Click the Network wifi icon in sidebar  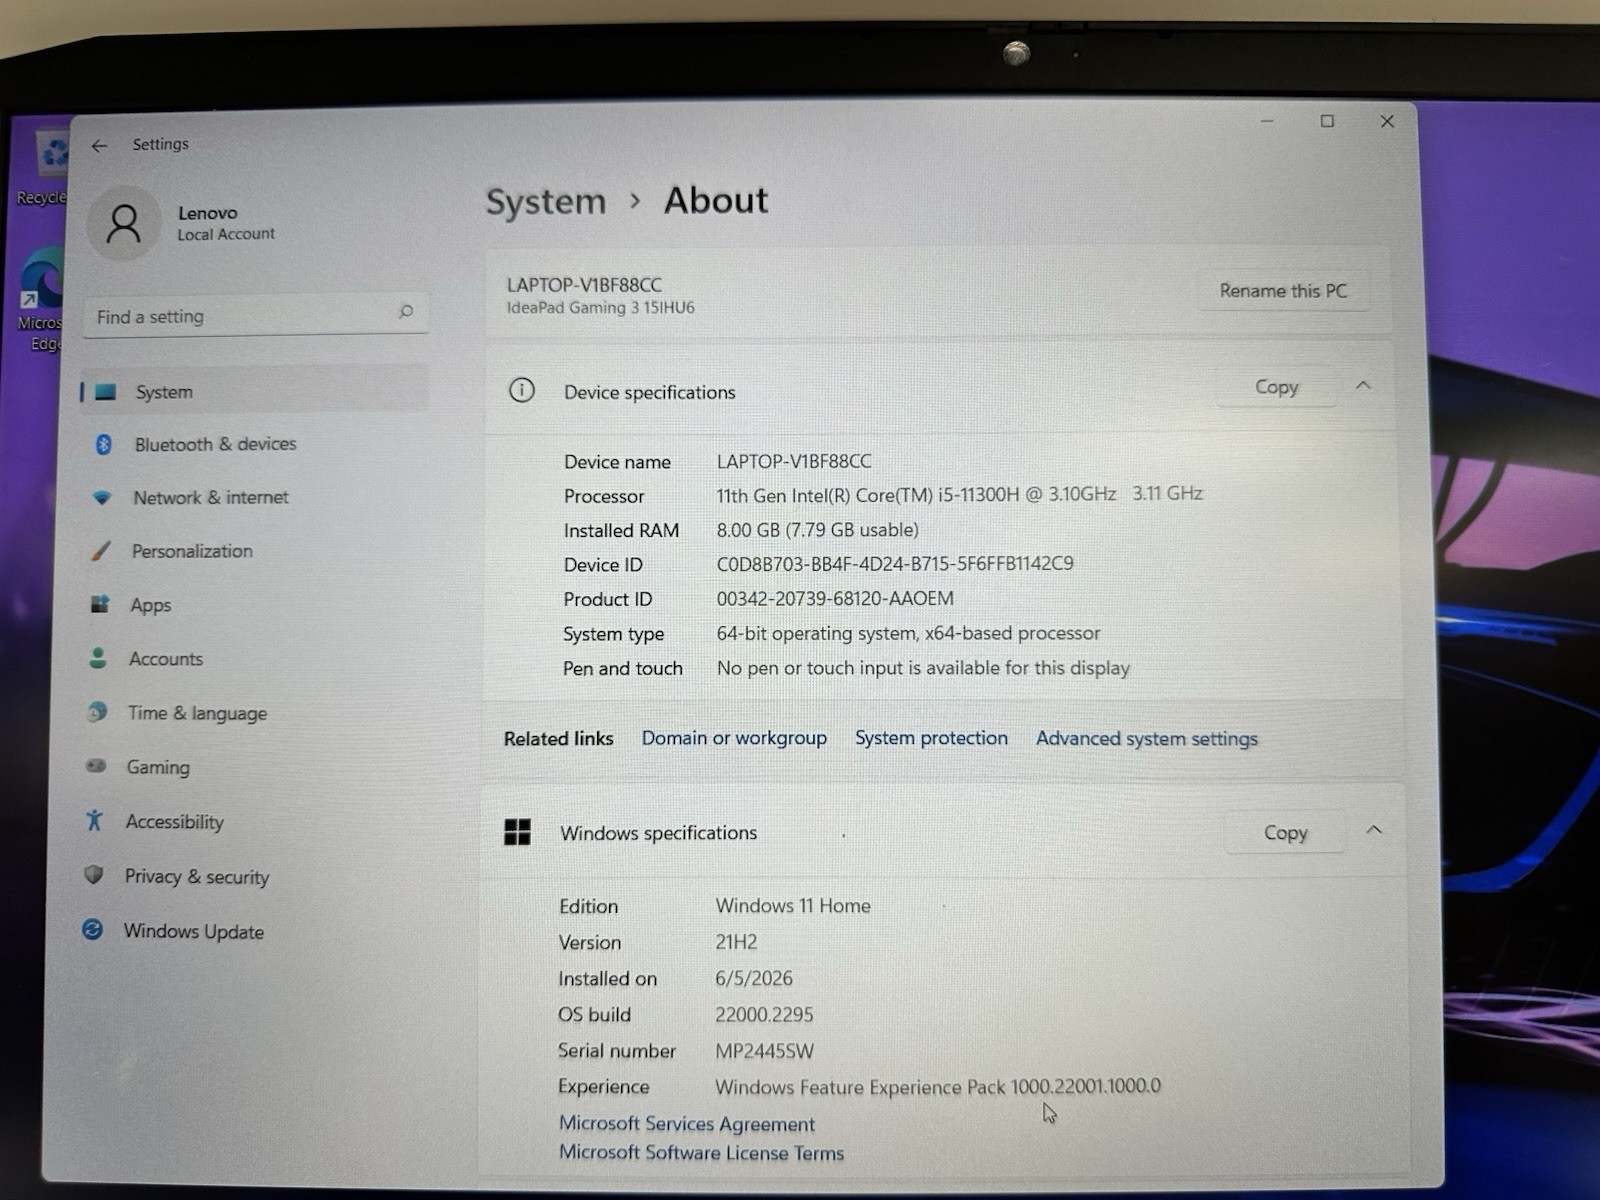click(101, 498)
